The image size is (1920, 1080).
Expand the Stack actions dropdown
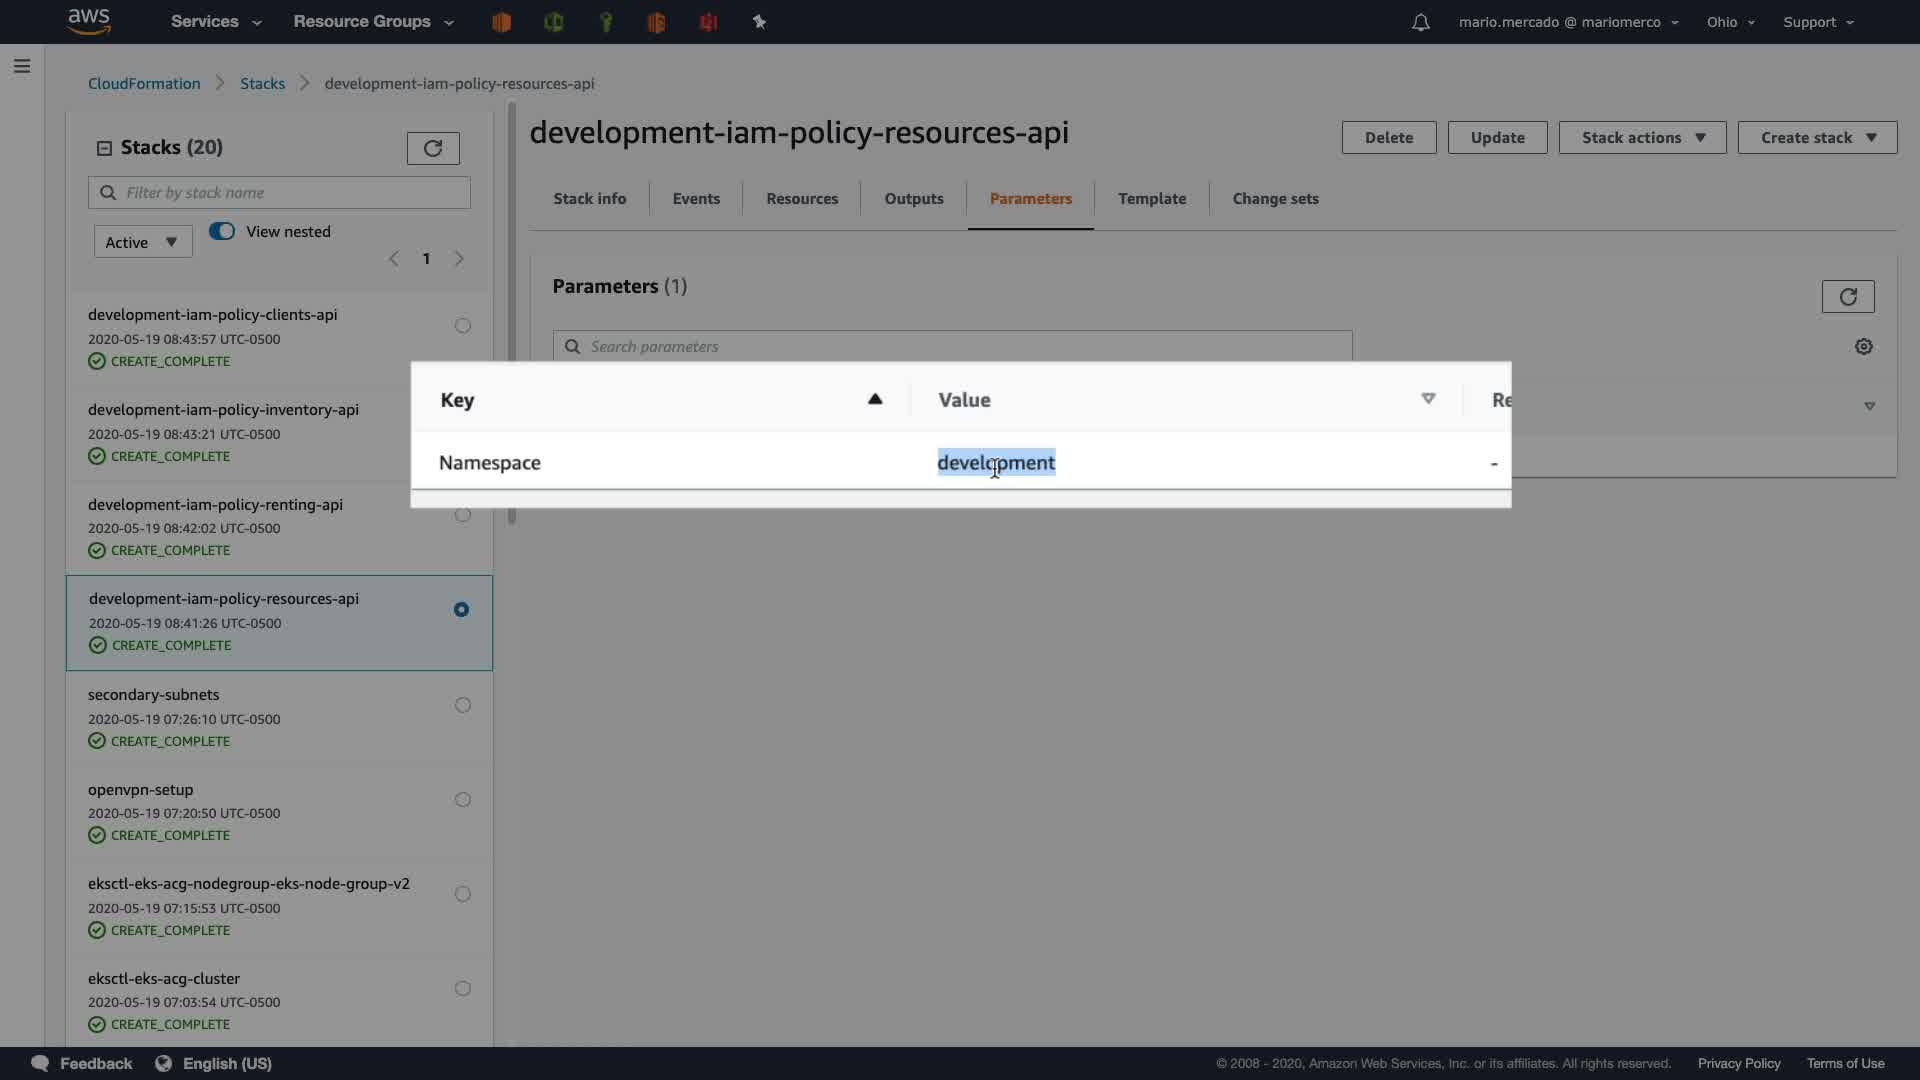coord(1642,138)
